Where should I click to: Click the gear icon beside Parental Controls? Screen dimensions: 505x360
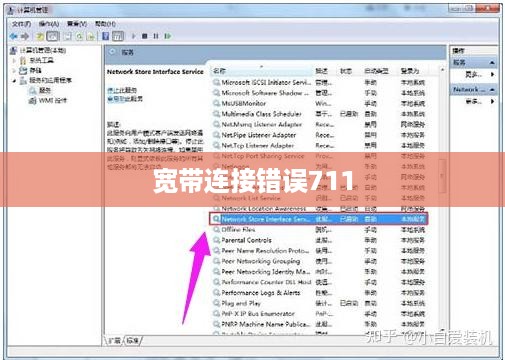[217, 240]
